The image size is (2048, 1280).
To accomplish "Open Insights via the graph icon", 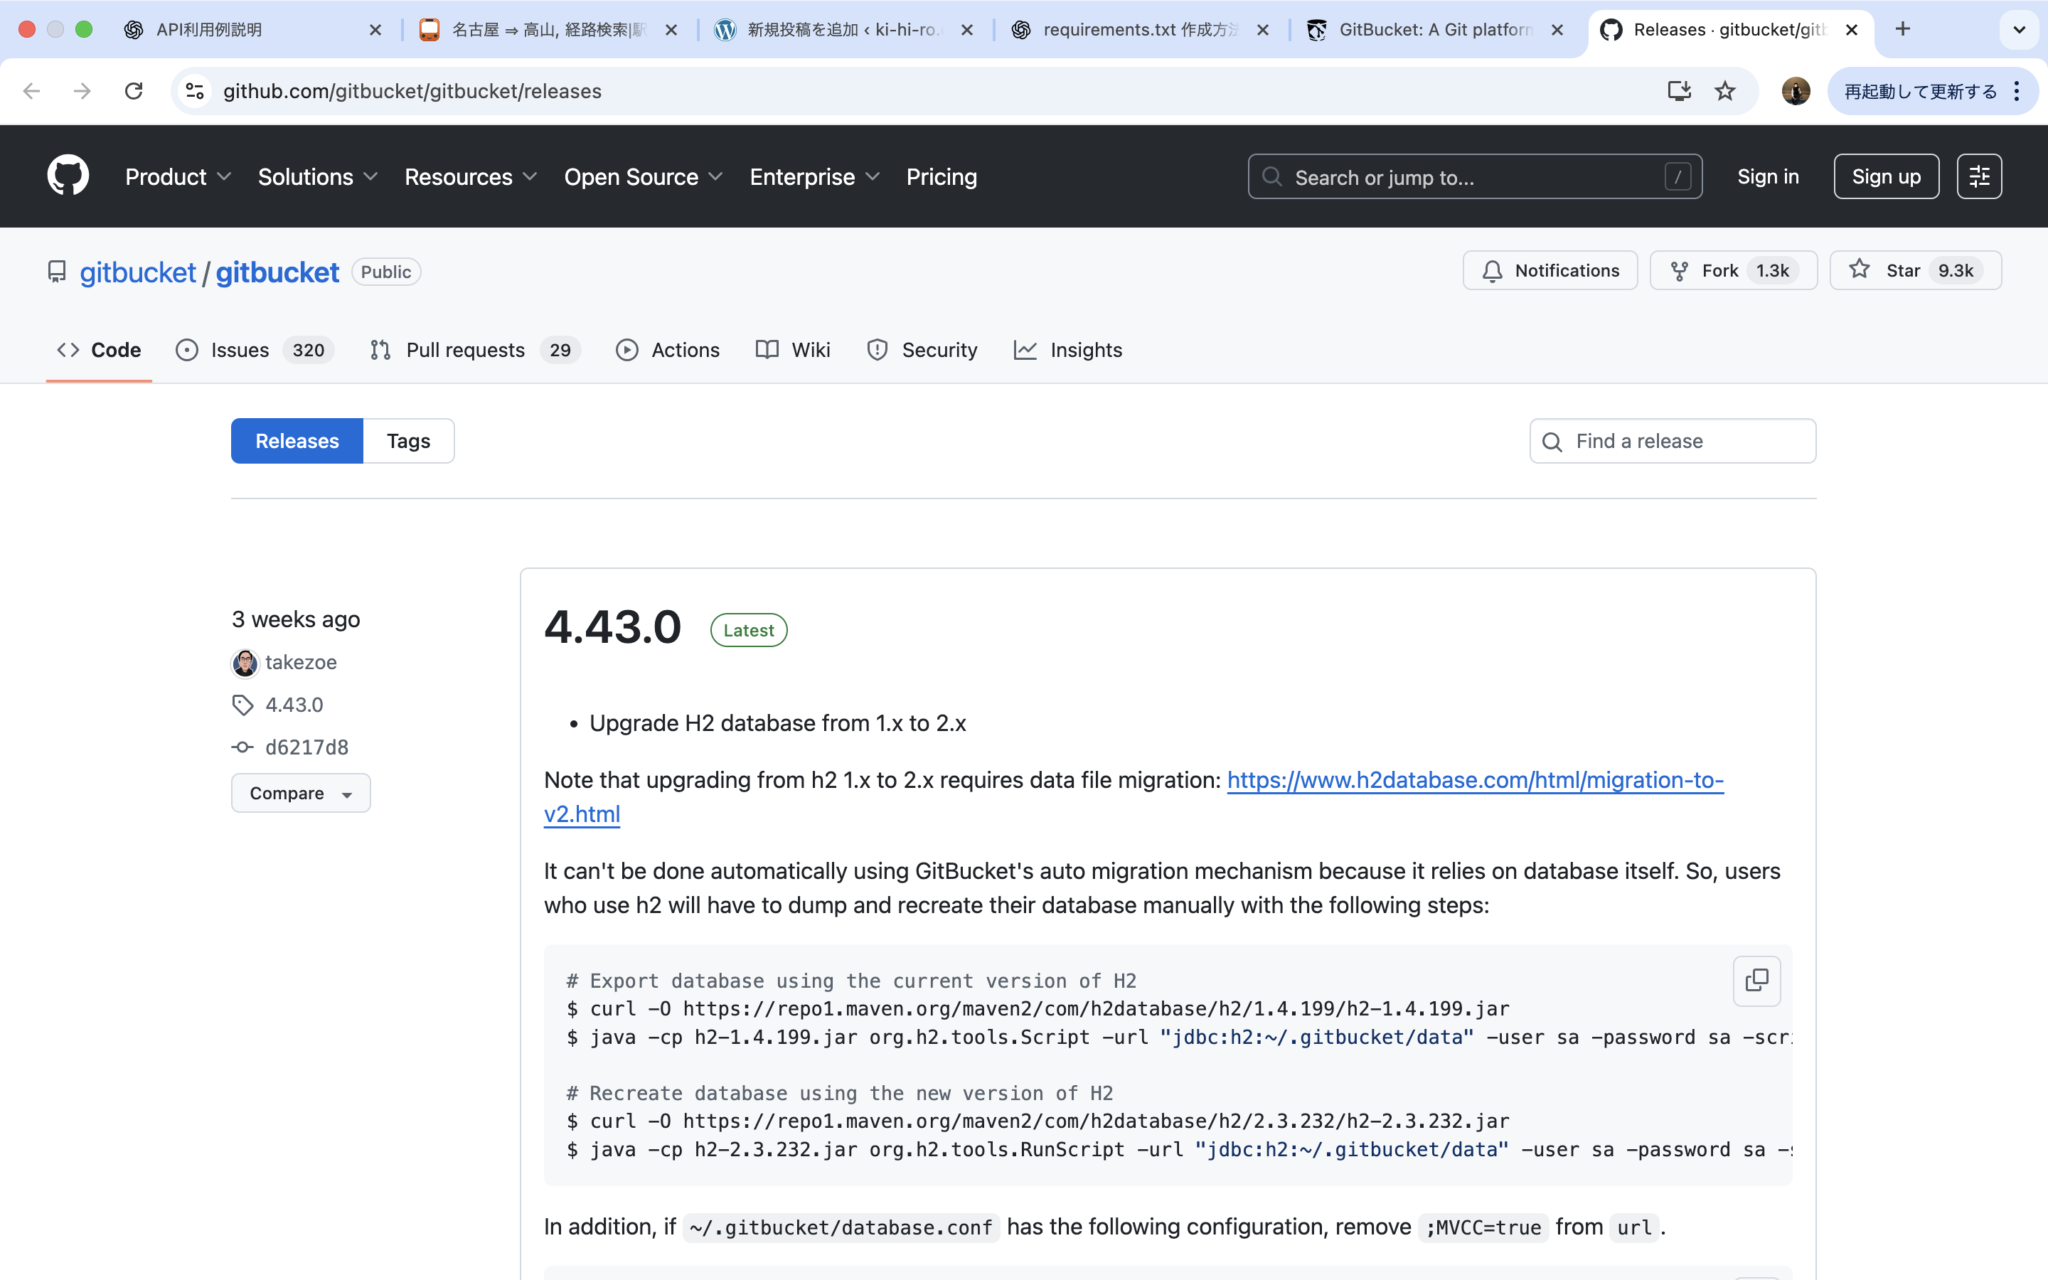I will click(x=1026, y=350).
